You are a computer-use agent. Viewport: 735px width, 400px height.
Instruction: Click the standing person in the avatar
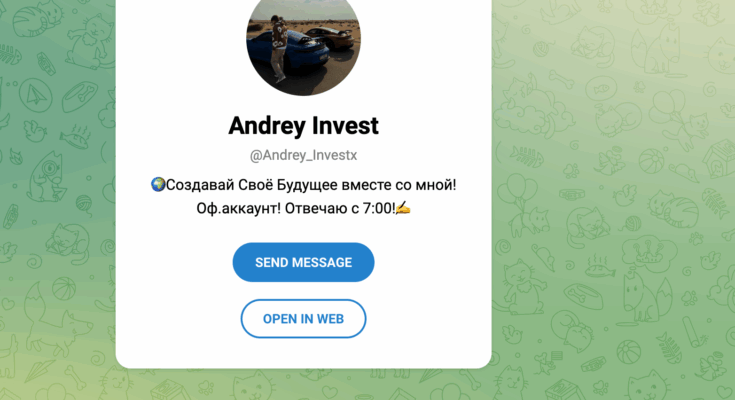coord(278,48)
